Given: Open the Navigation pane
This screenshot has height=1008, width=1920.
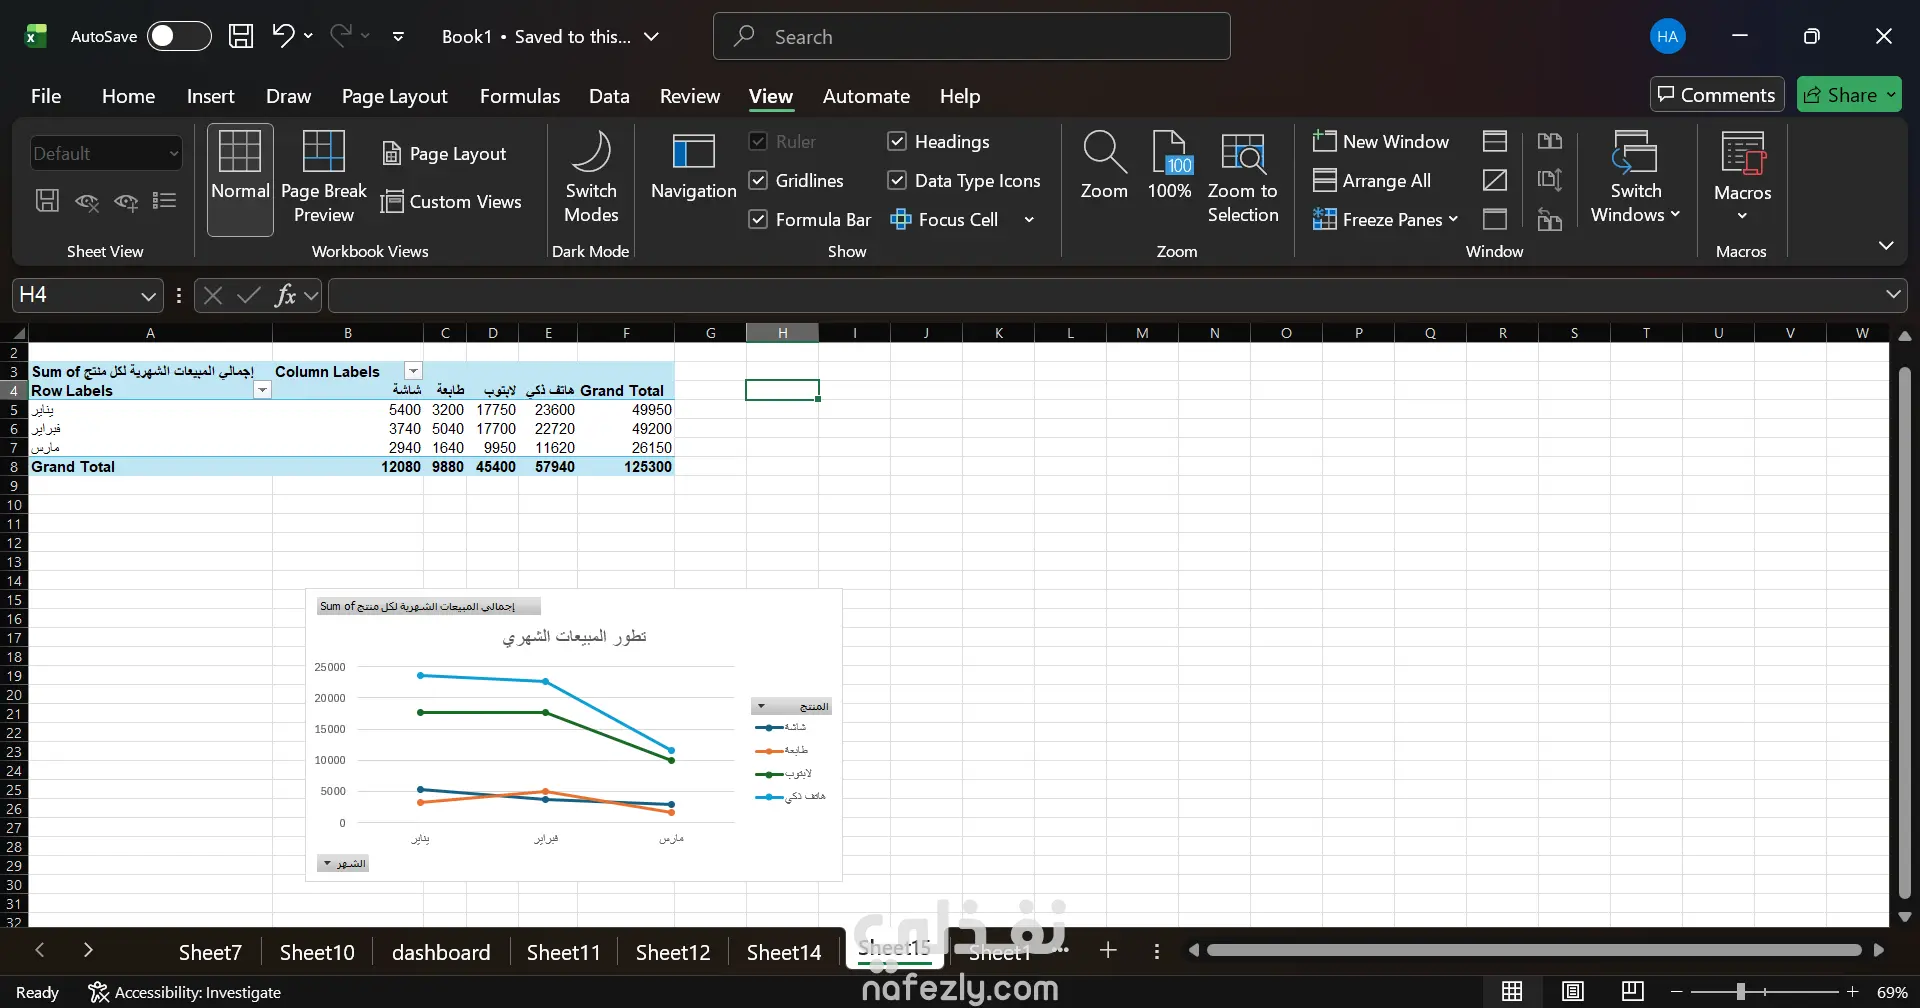Looking at the screenshot, I should click(693, 166).
